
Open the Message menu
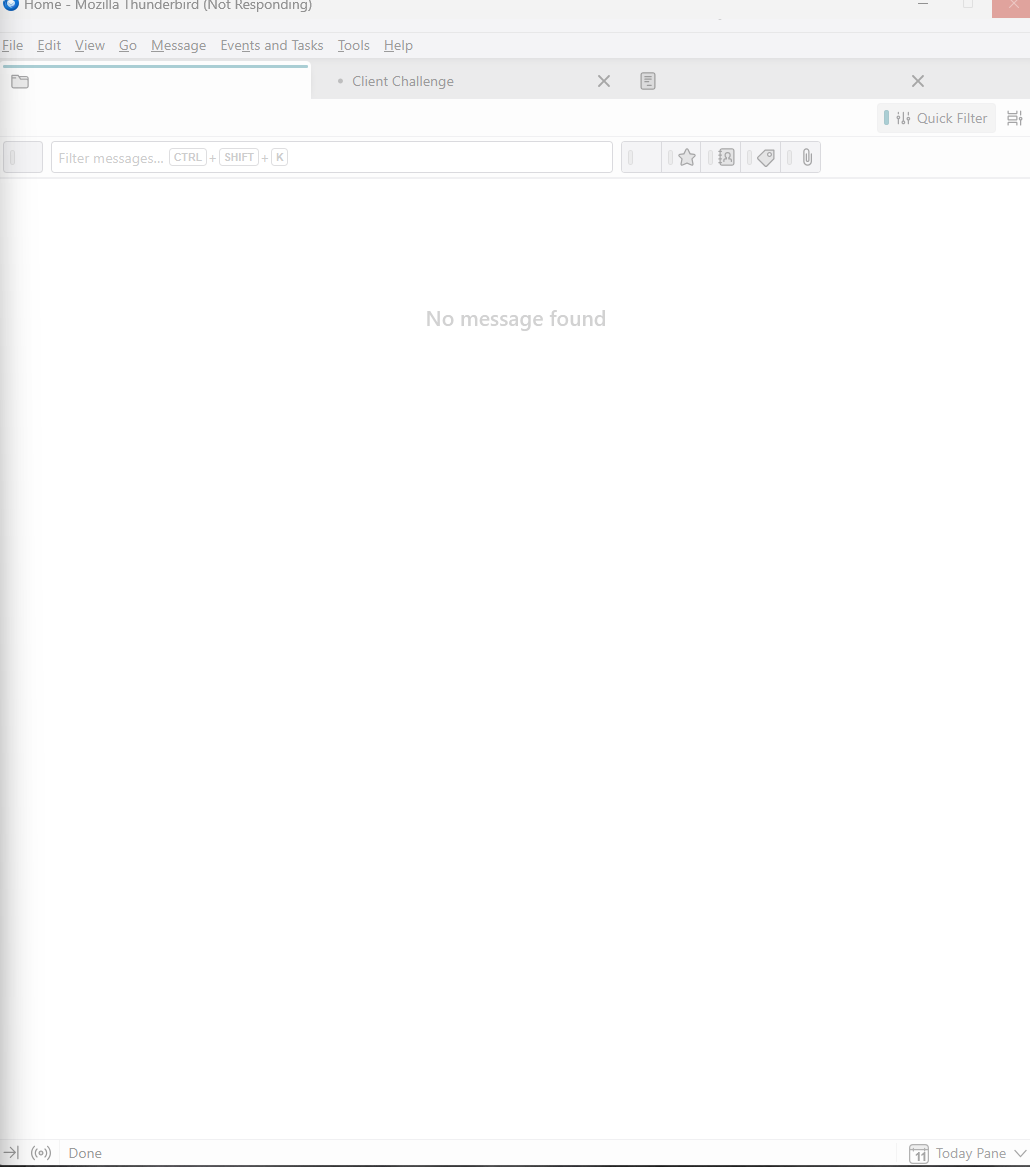pyautogui.click(x=179, y=45)
